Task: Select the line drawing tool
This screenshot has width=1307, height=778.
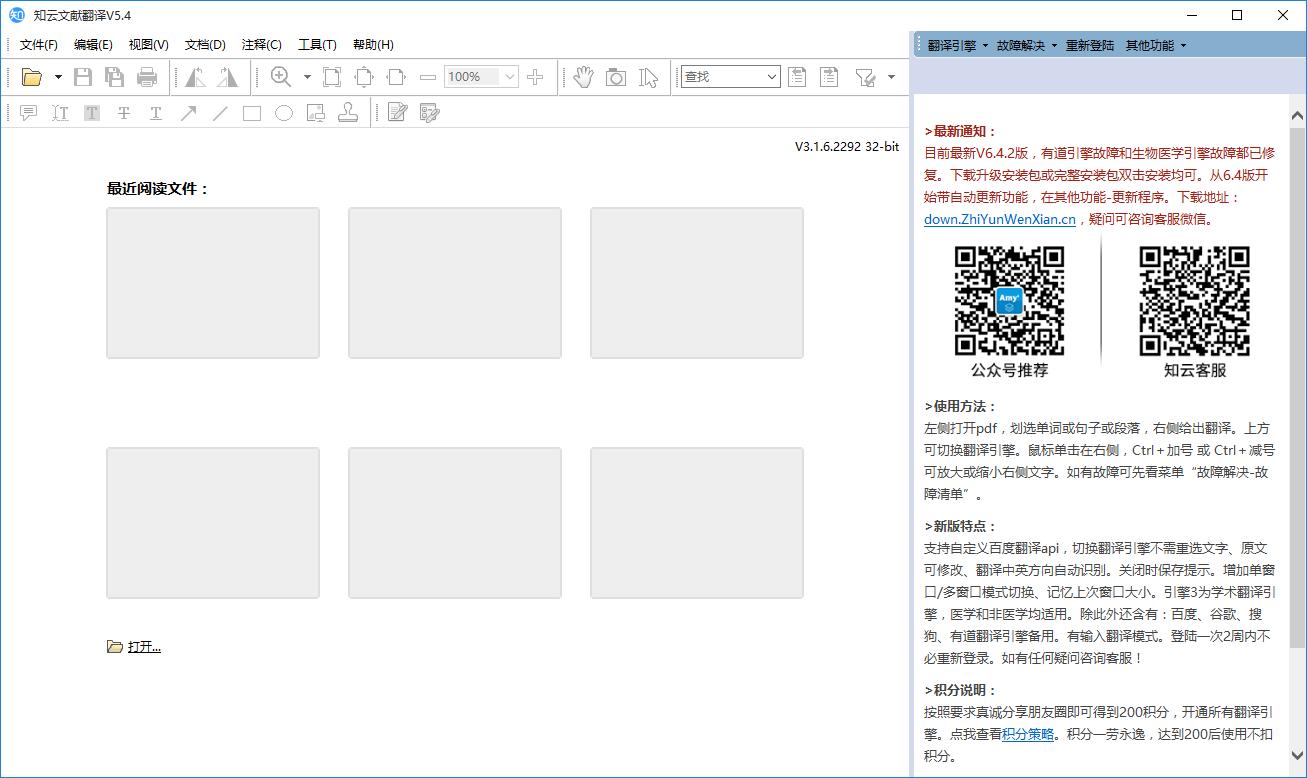Action: coord(220,113)
